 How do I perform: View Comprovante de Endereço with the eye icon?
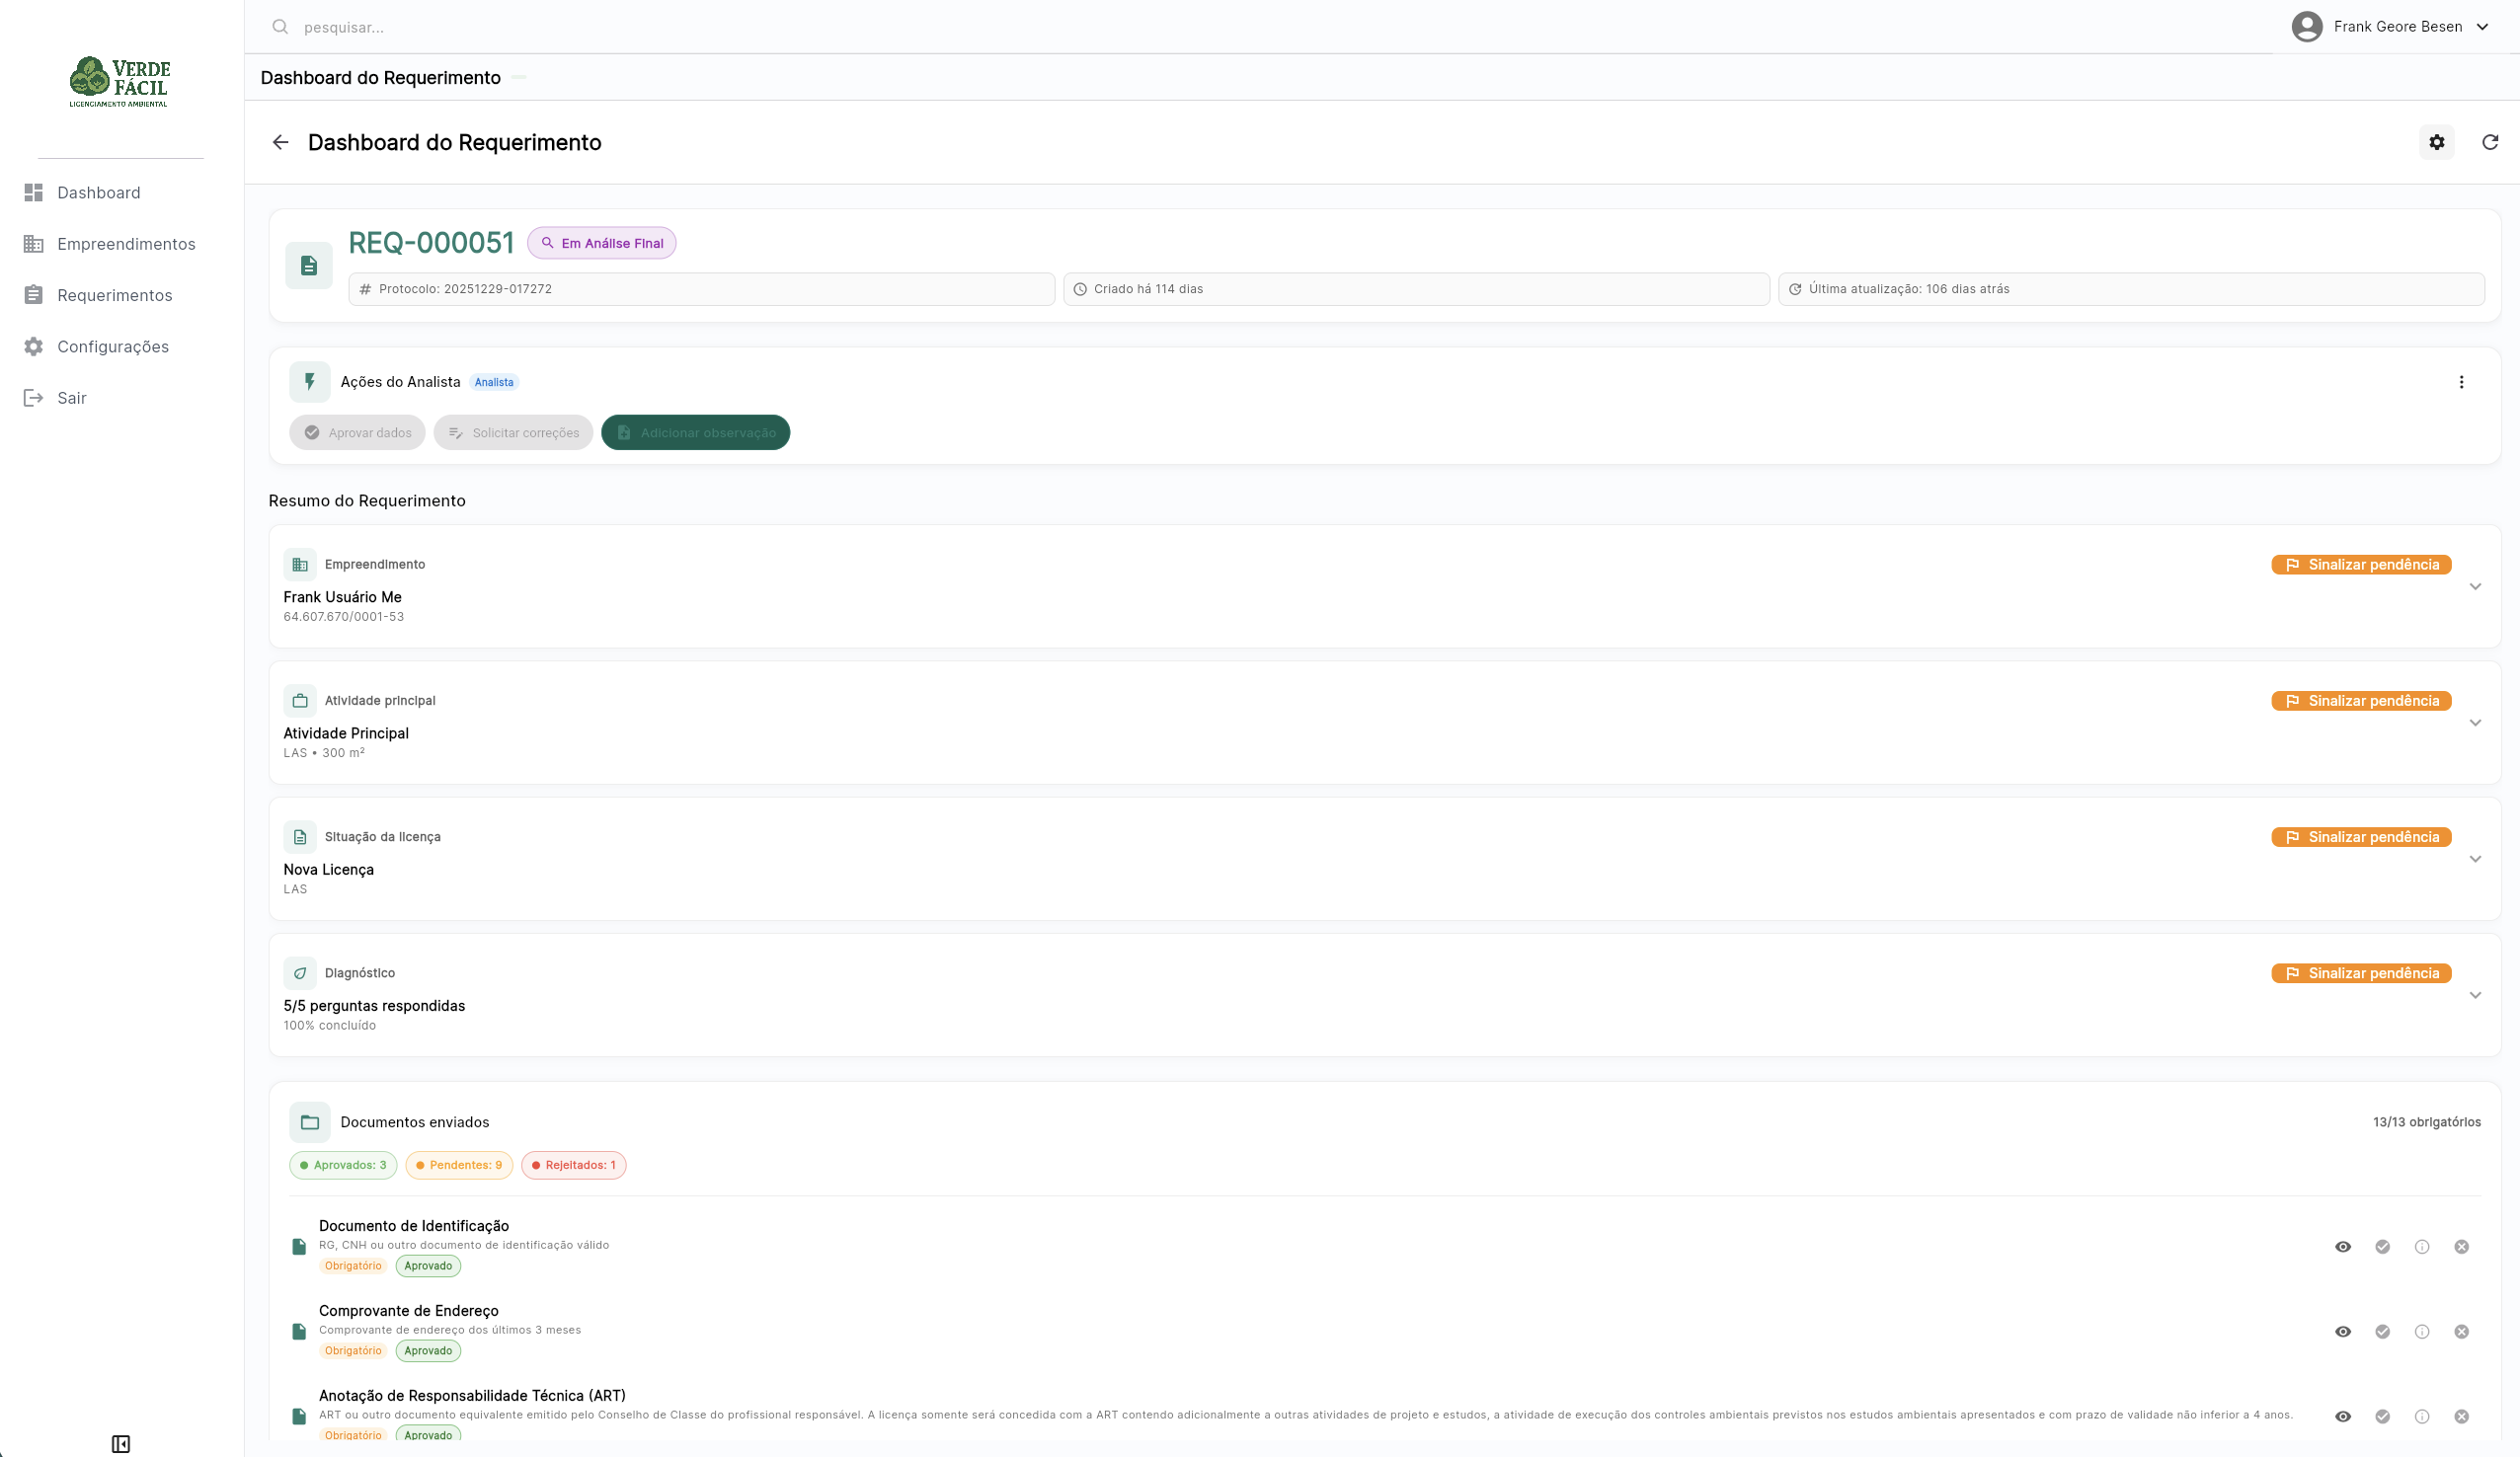click(x=2343, y=1332)
